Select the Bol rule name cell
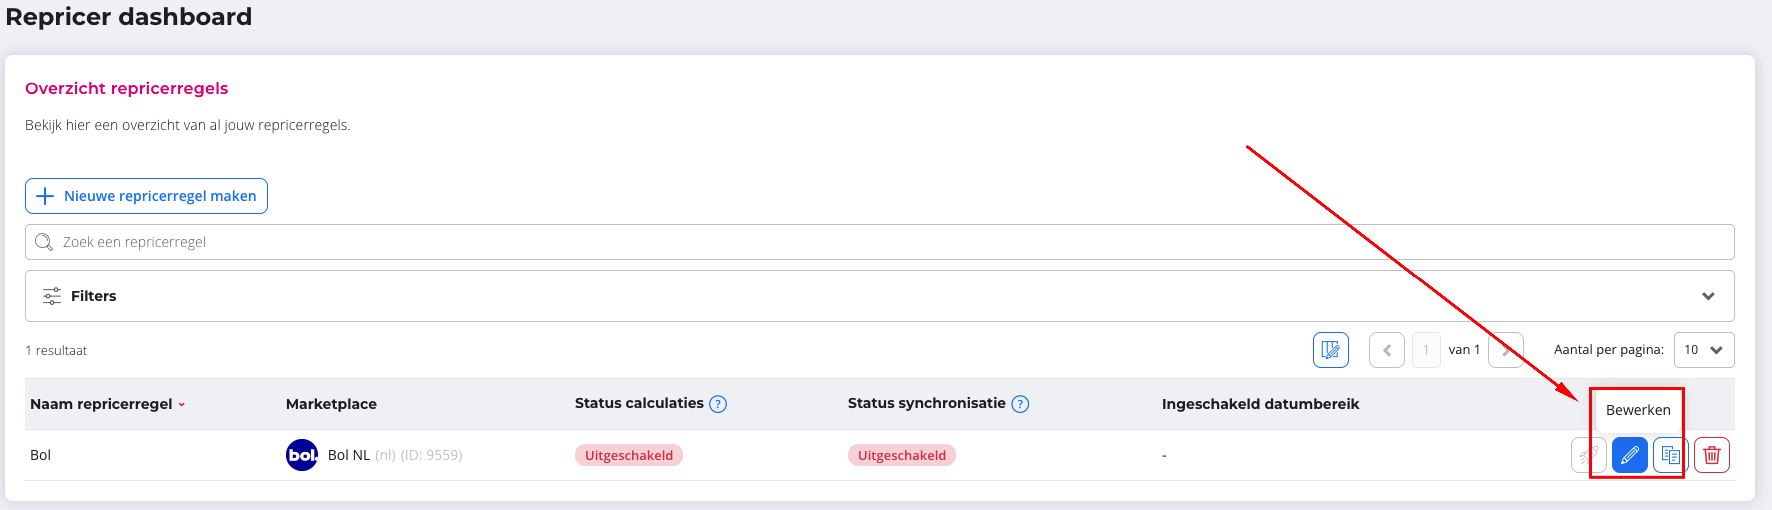The image size is (1772, 510). [x=40, y=455]
